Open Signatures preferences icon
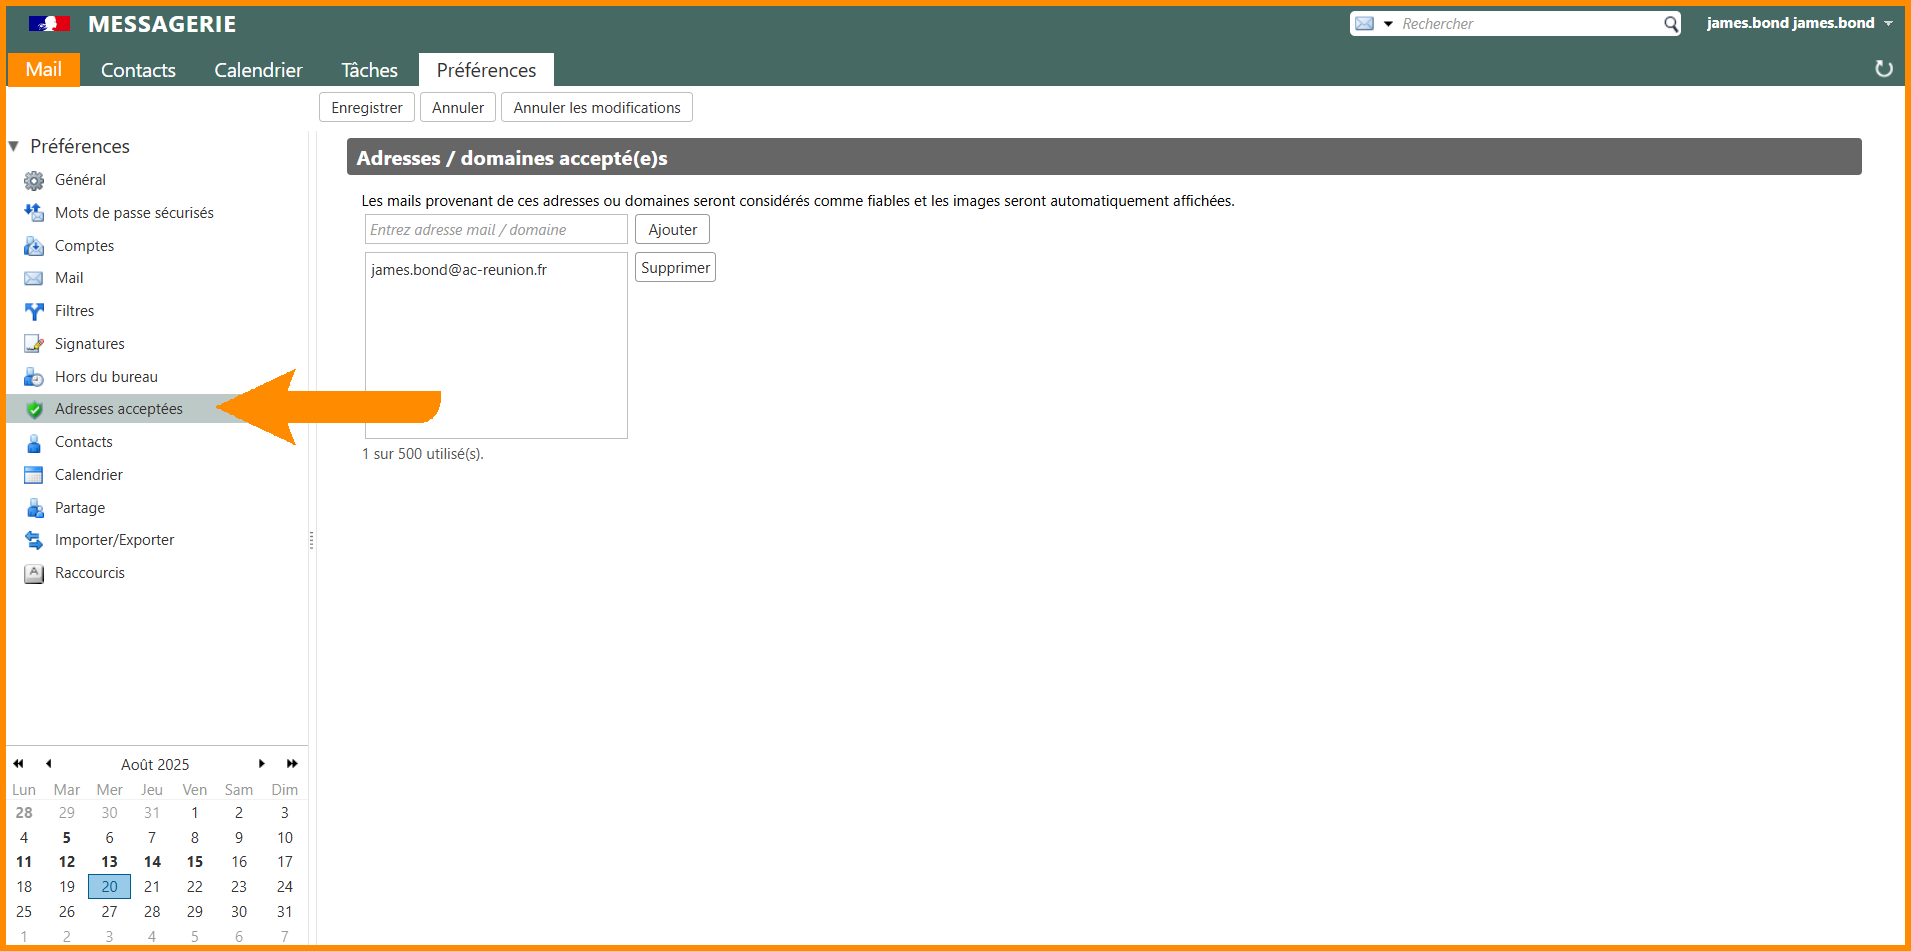Viewport: 1911px width, 951px height. point(34,344)
